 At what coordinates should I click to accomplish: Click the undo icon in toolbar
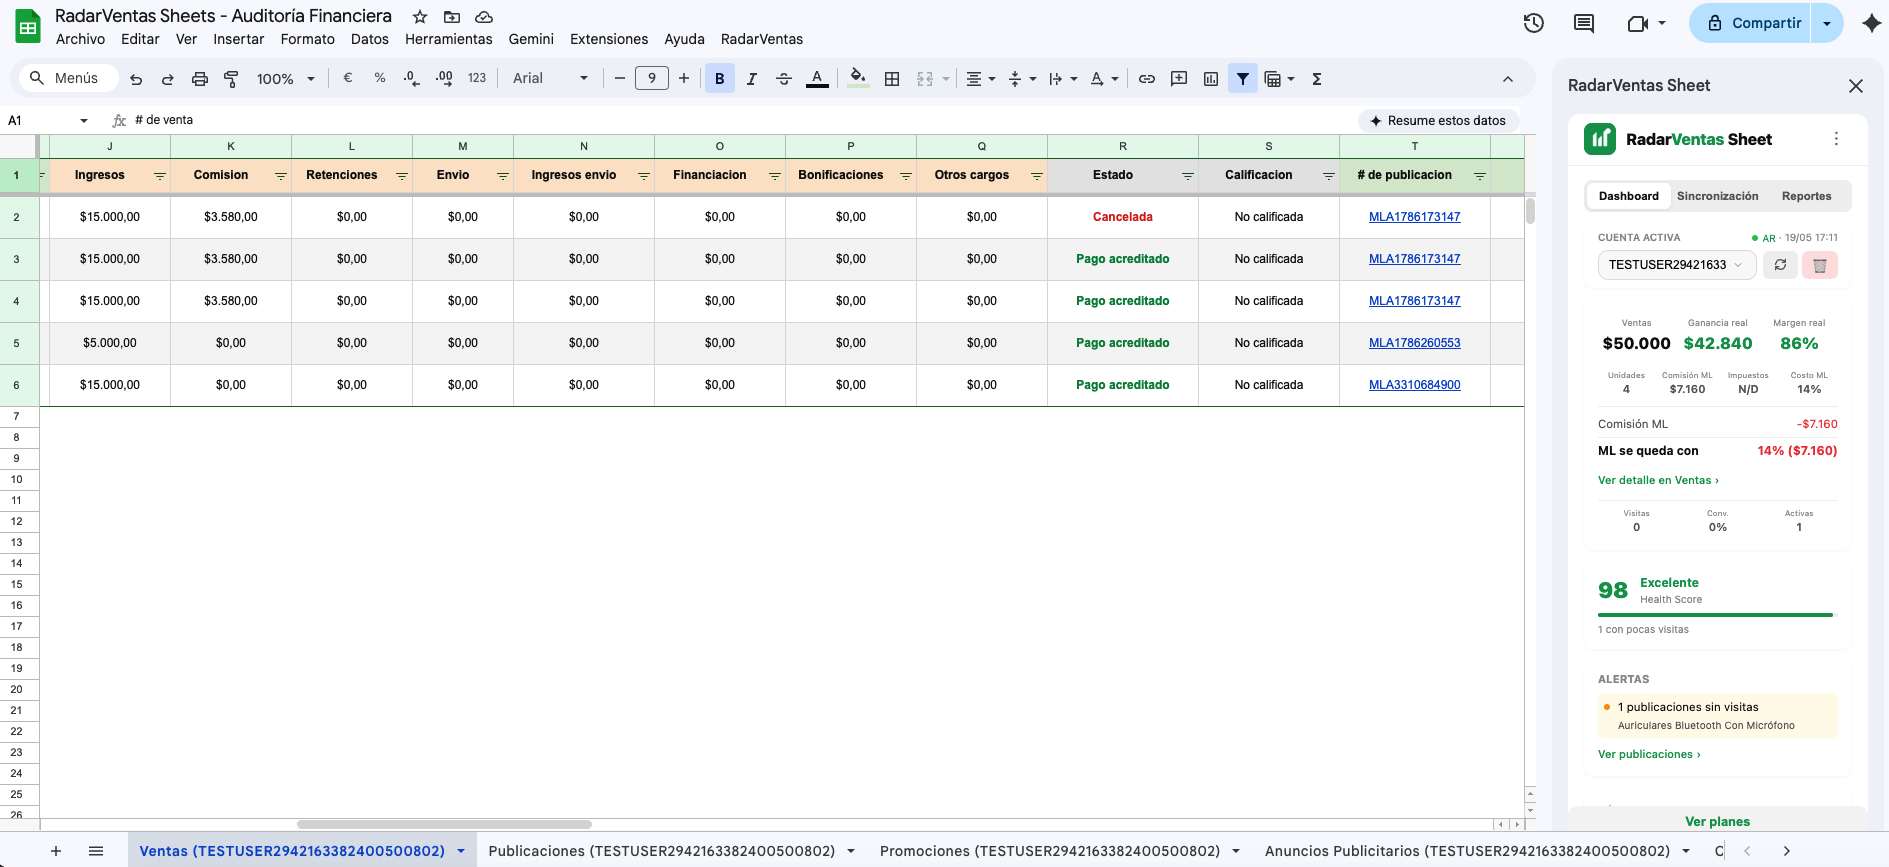click(x=136, y=79)
